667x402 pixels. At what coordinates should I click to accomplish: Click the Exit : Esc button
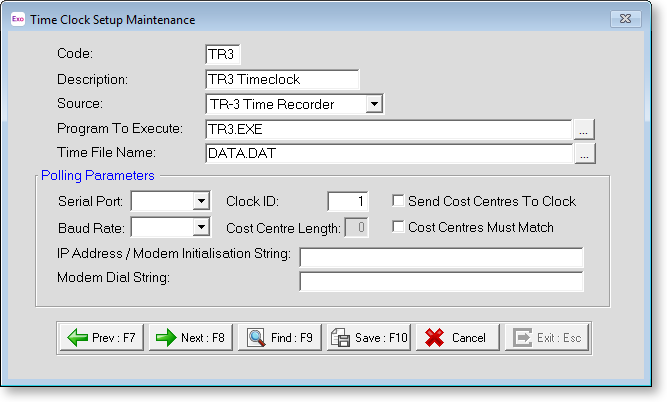point(547,338)
